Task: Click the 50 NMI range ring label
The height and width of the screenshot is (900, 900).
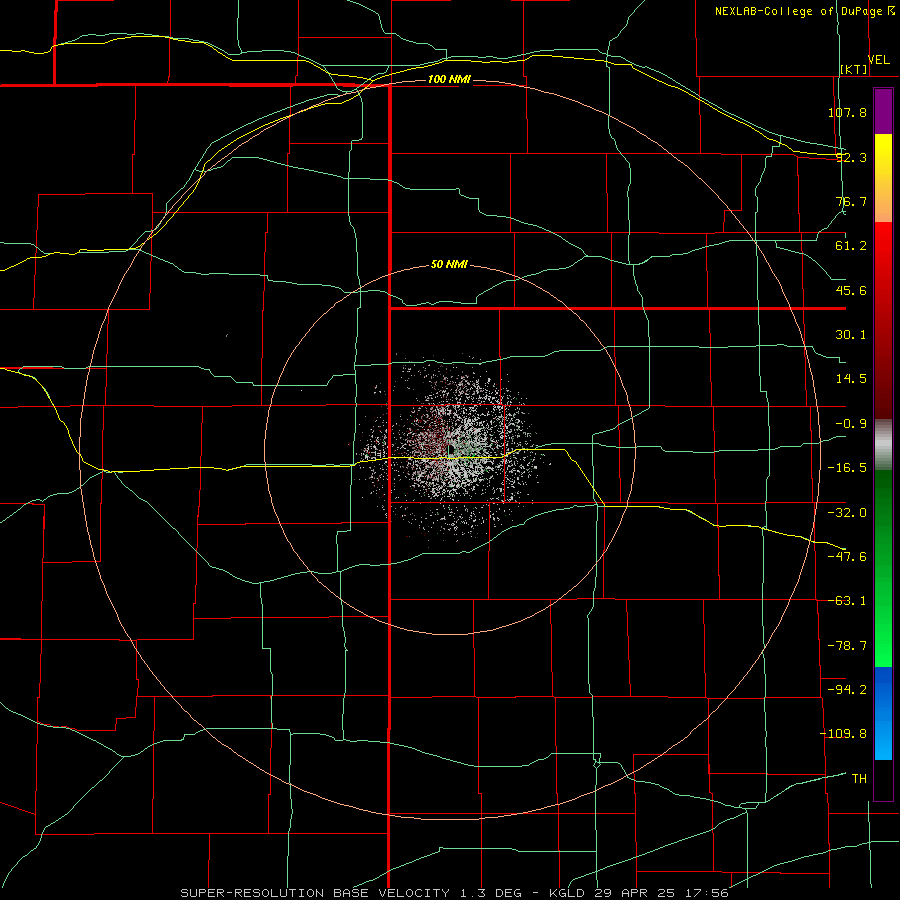Action: pos(449,265)
